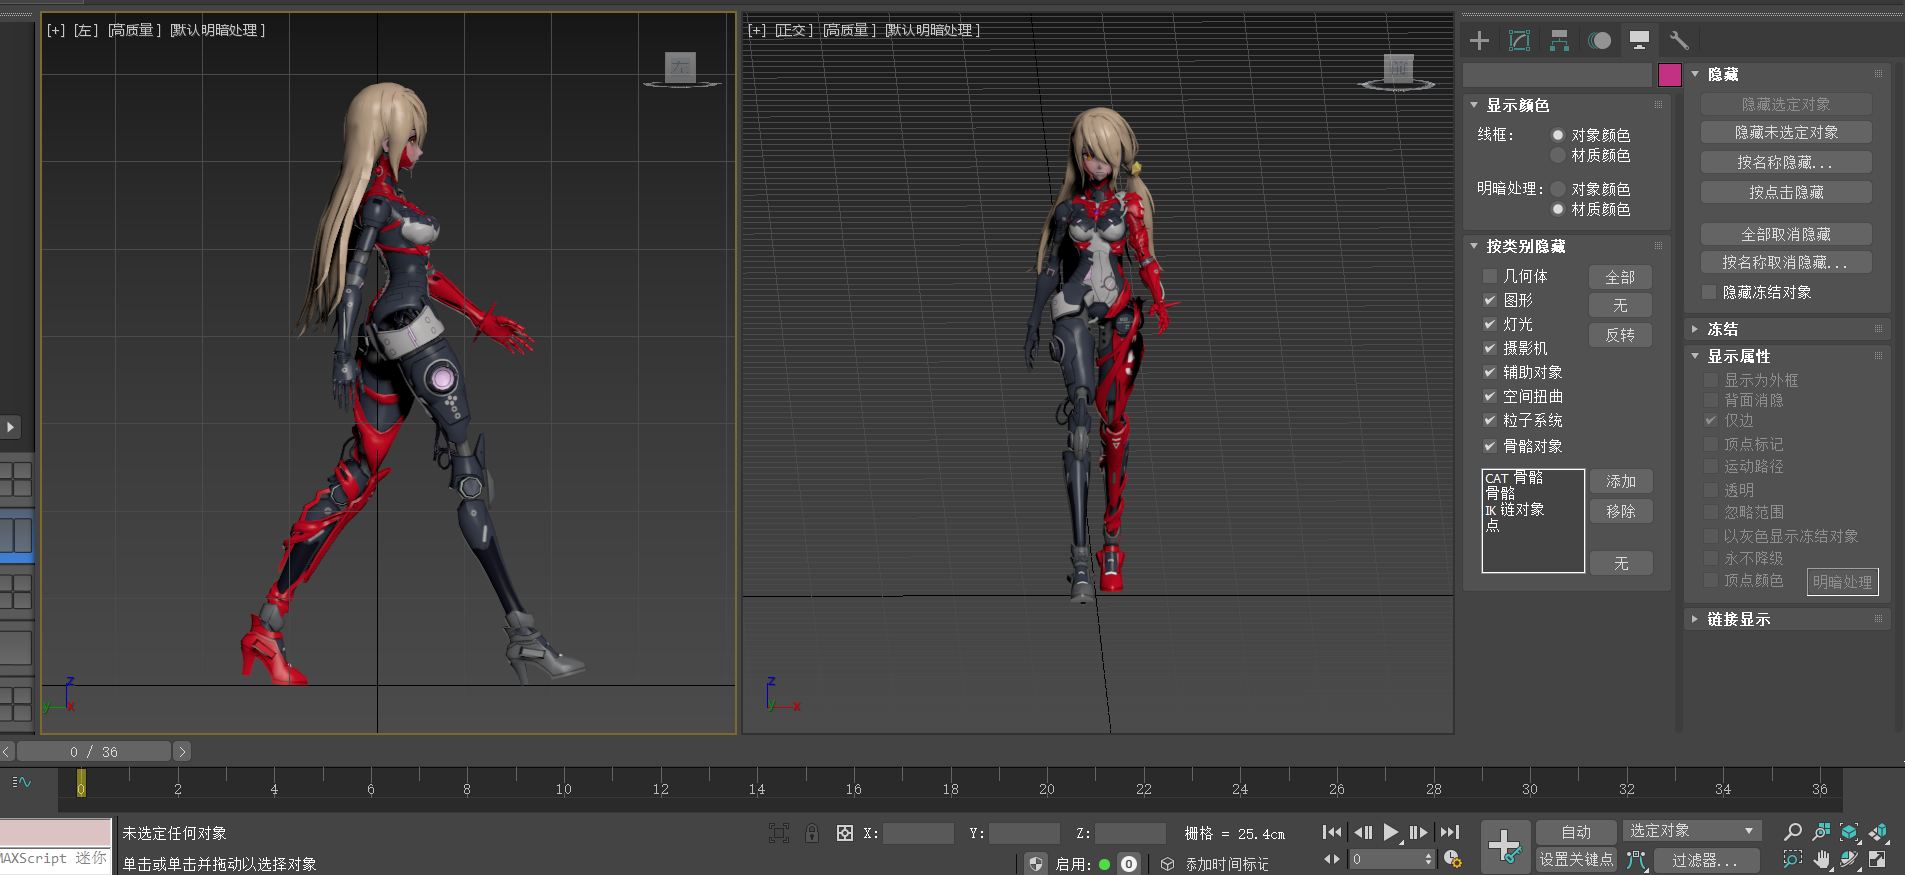Click the Isolate Selection toggle icon

point(779,833)
